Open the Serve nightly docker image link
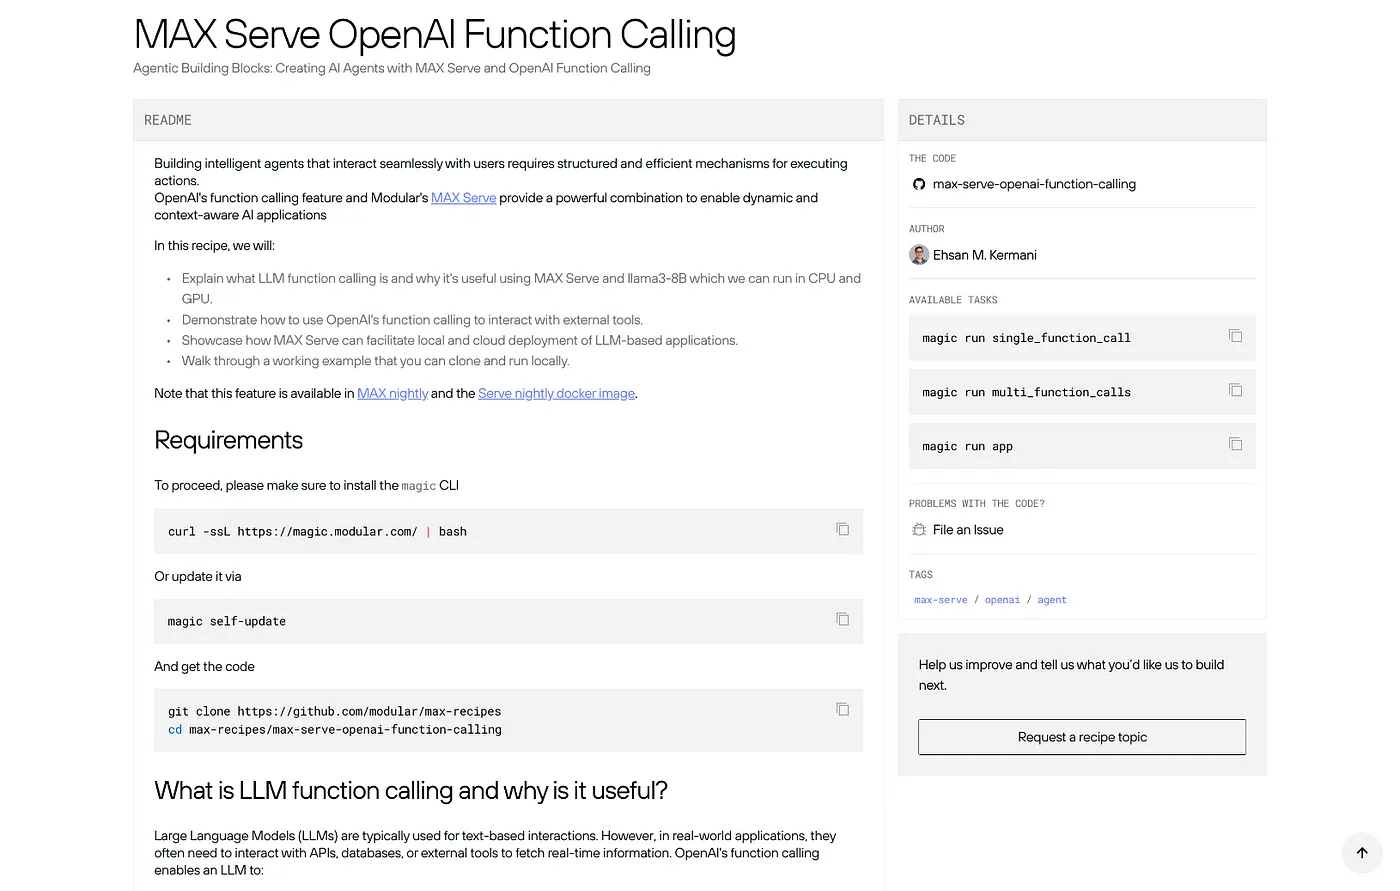This screenshot has height=891, width=1400. click(x=556, y=393)
